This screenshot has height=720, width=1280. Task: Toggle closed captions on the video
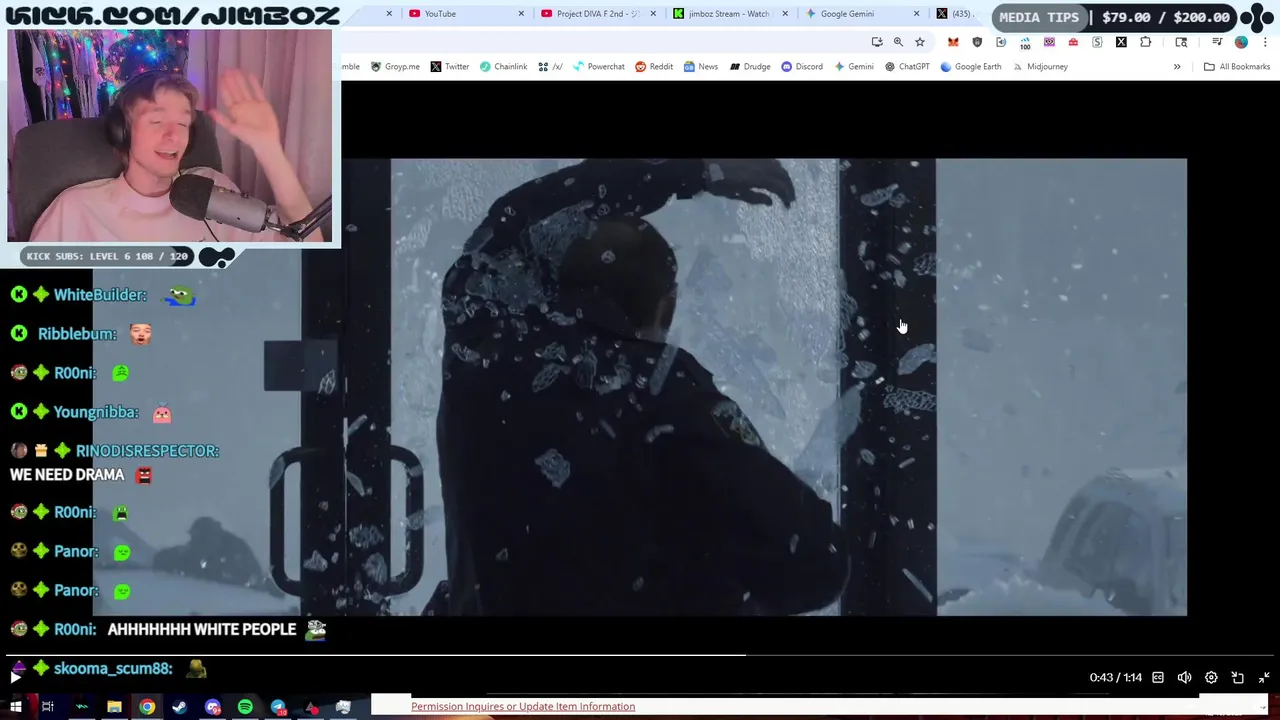pyautogui.click(x=1158, y=677)
